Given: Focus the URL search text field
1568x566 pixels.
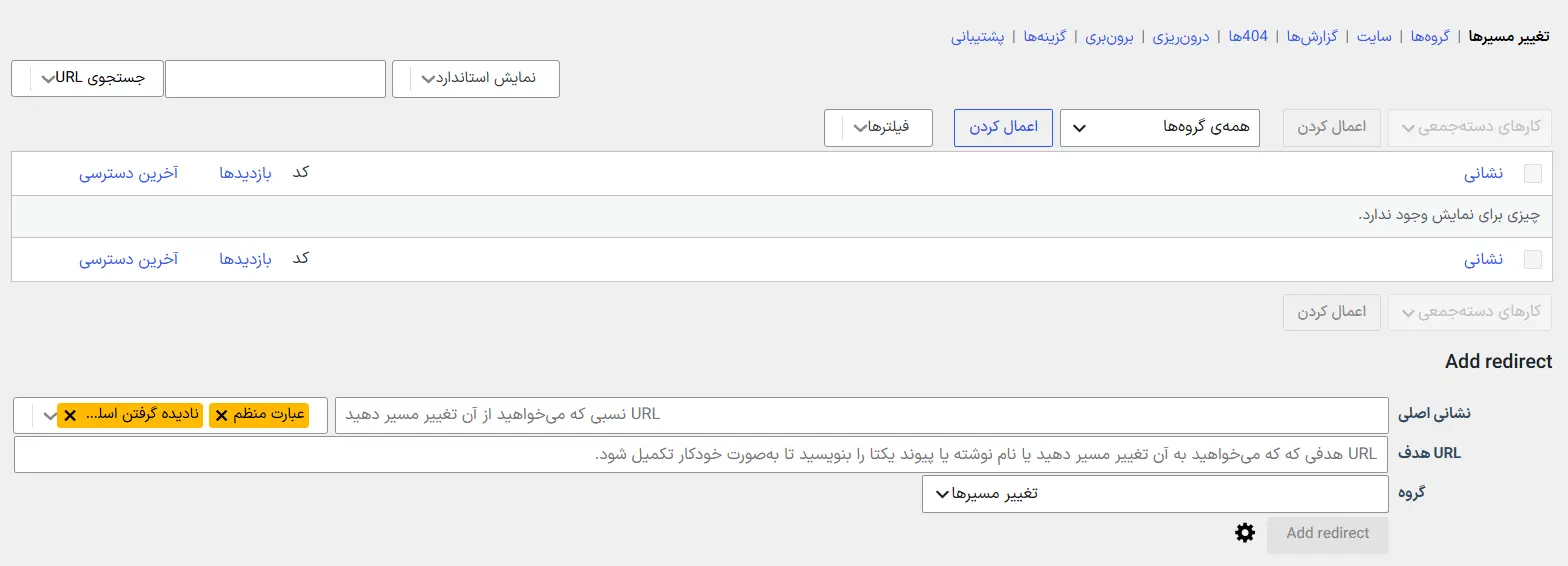Looking at the screenshot, I should (x=275, y=79).
